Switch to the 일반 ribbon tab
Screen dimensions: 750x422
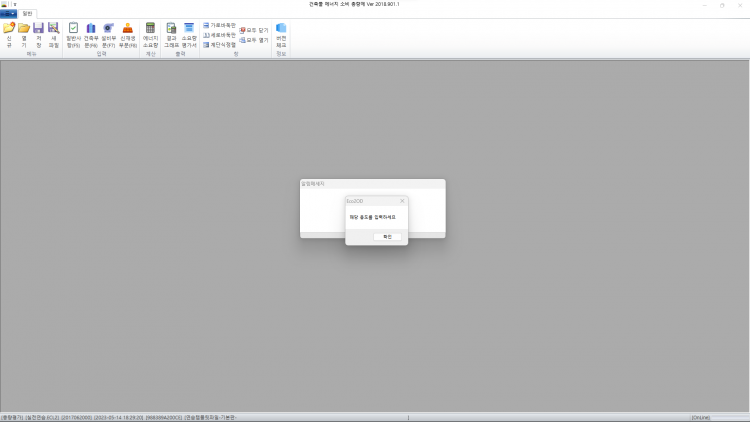click(x=27, y=13)
